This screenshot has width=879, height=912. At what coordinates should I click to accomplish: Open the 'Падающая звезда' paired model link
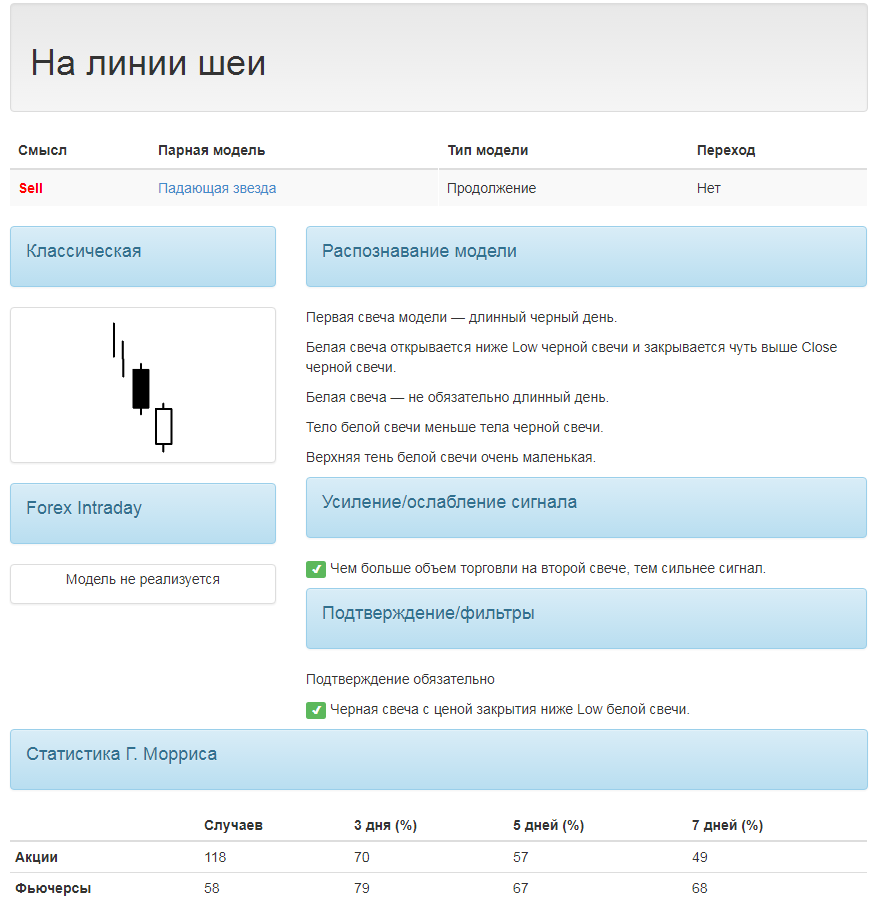[x=217, y=188]
